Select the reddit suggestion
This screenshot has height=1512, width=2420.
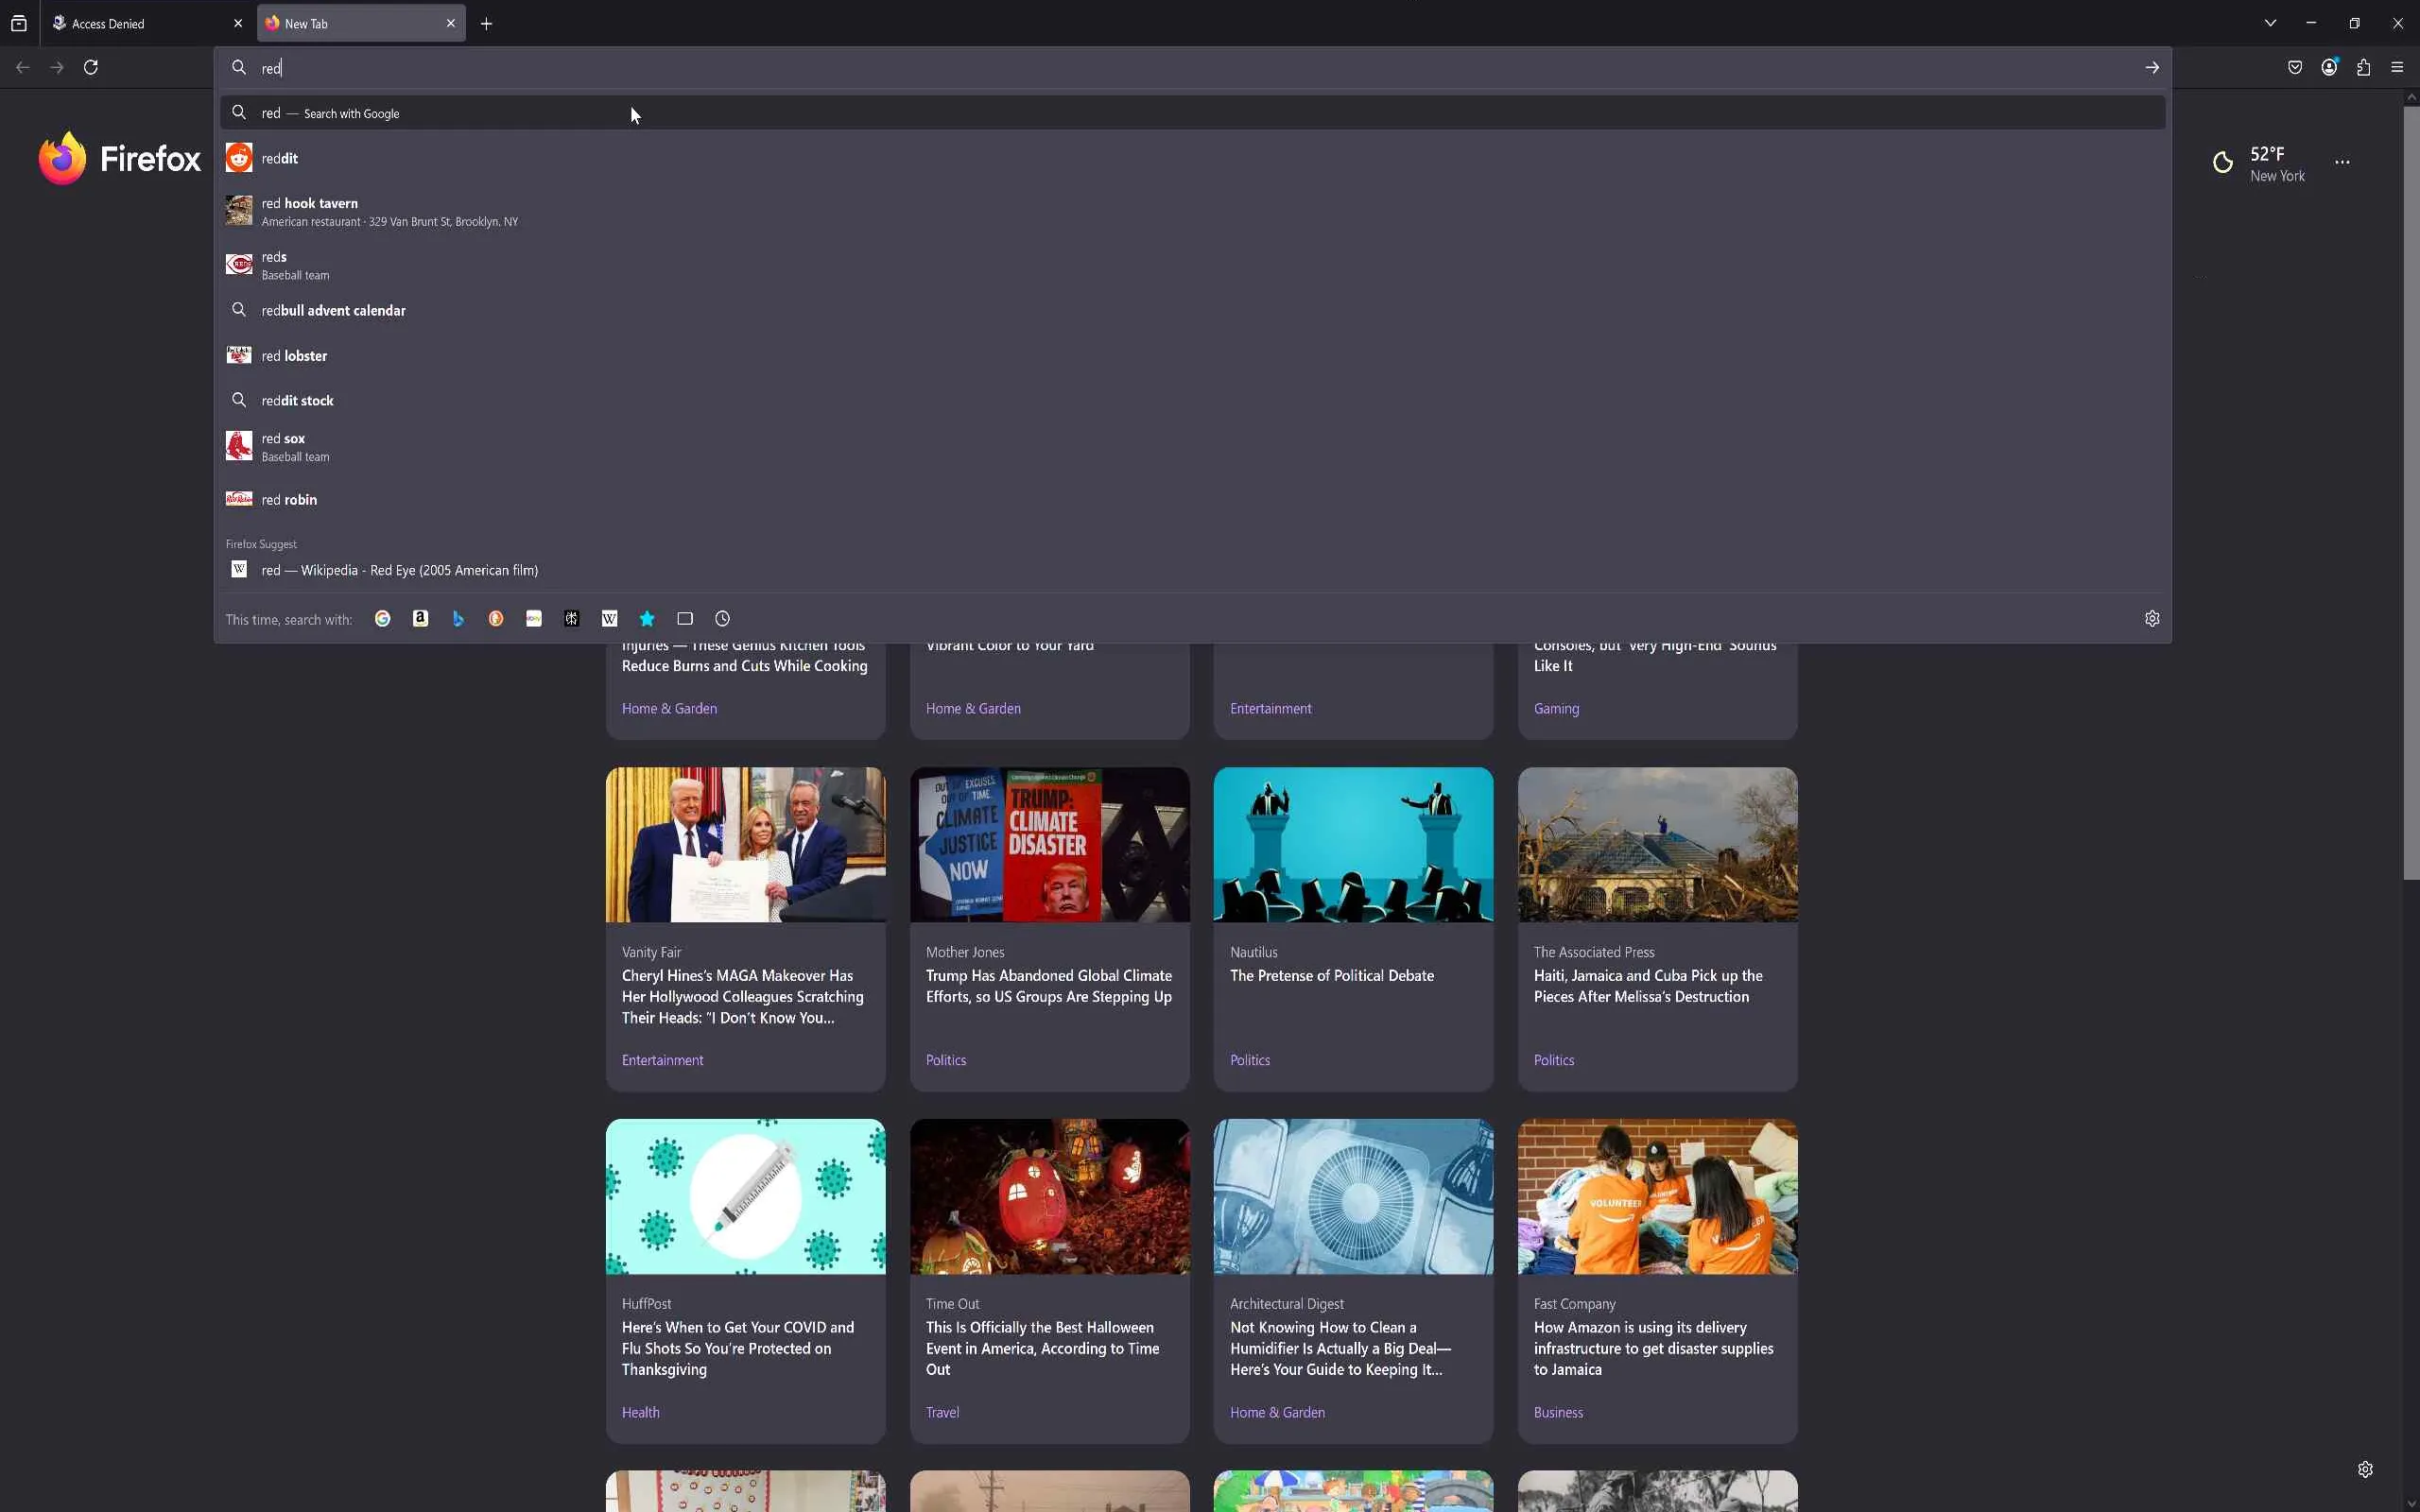pos(280,158)
